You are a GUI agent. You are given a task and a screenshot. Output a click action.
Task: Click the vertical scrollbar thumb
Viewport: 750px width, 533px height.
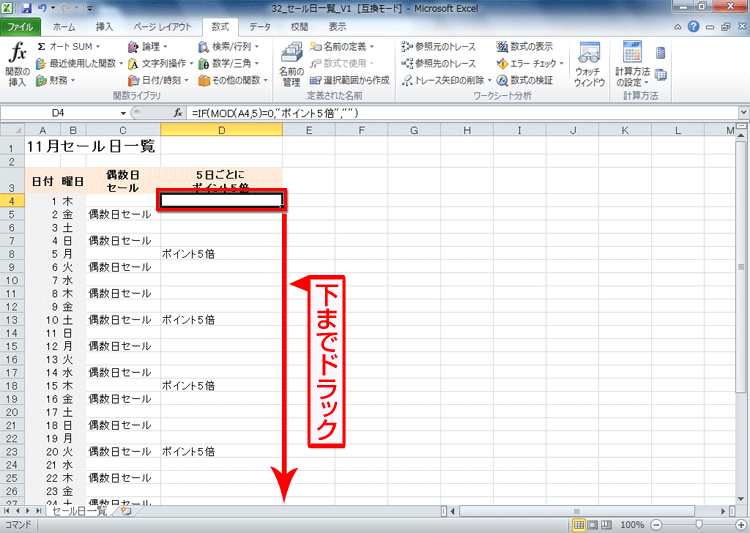[x=741, y=267]
